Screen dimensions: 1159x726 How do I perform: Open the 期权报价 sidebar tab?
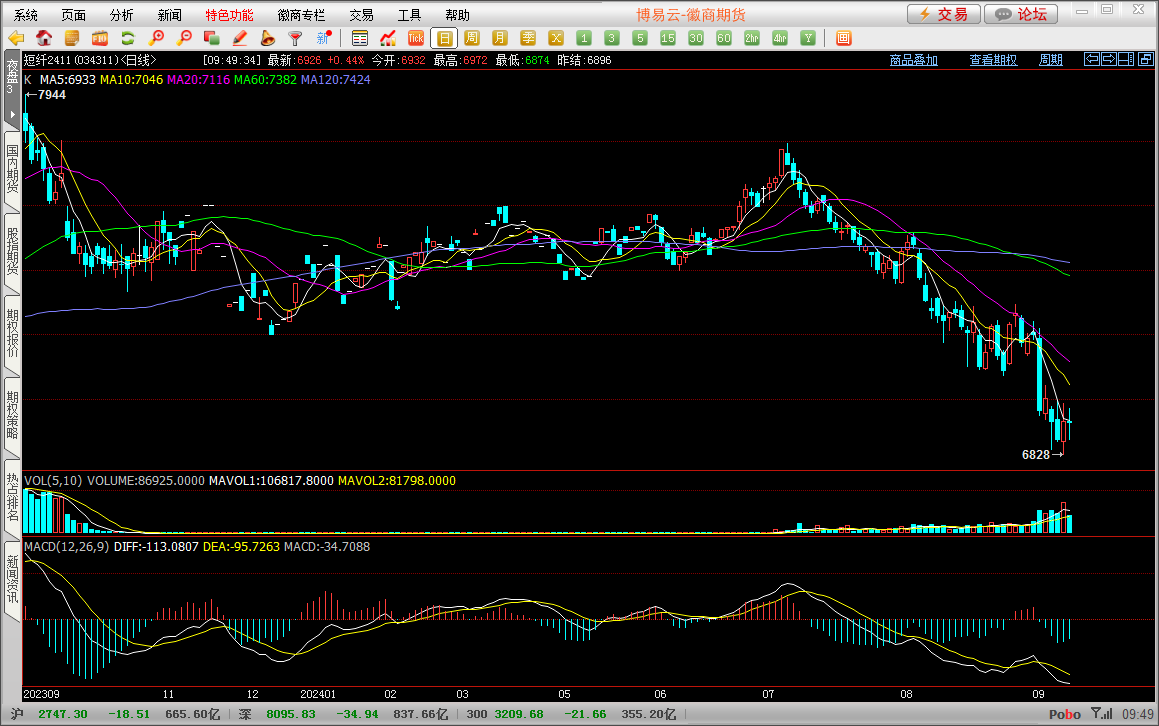point(12,333)
